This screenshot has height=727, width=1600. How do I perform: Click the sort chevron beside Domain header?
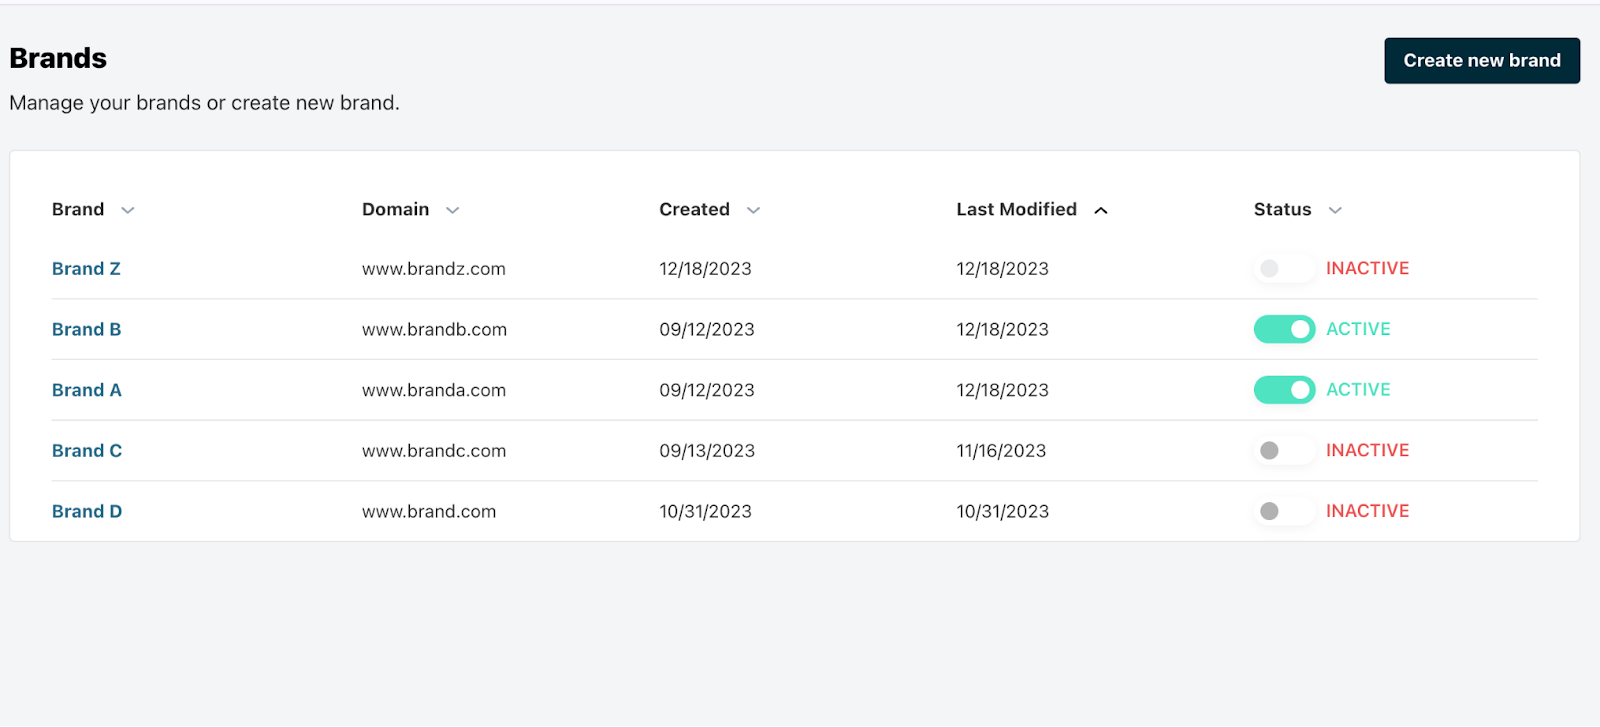[452, 210]
